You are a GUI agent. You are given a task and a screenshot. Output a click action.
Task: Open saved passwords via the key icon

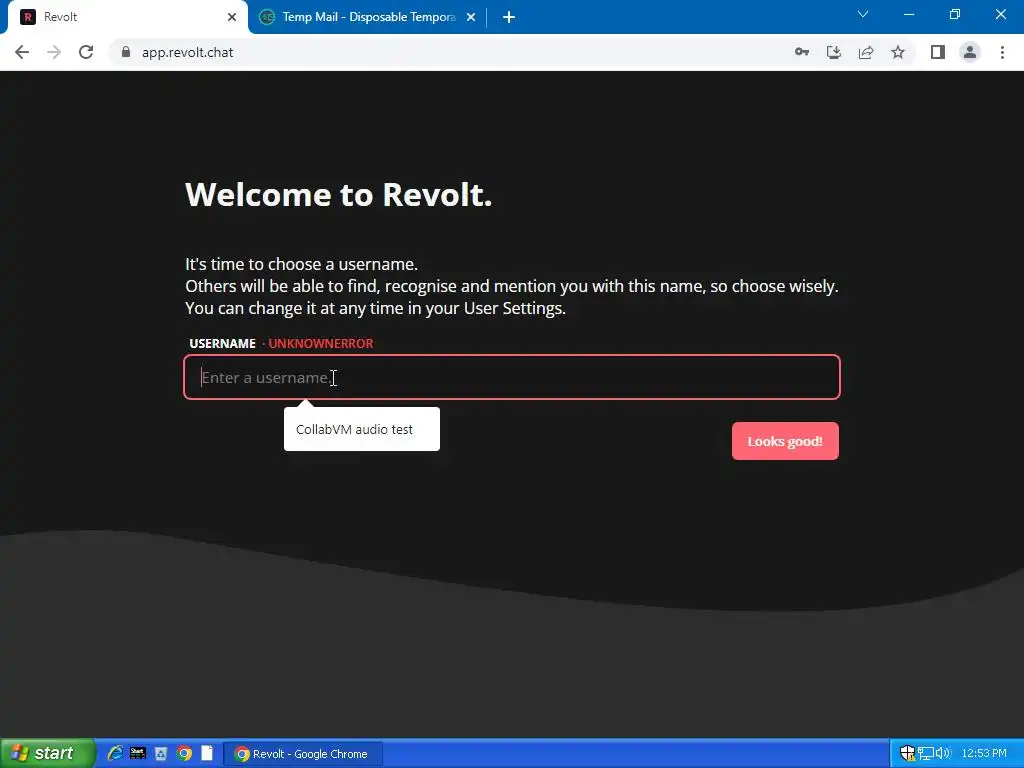(802, 52)
